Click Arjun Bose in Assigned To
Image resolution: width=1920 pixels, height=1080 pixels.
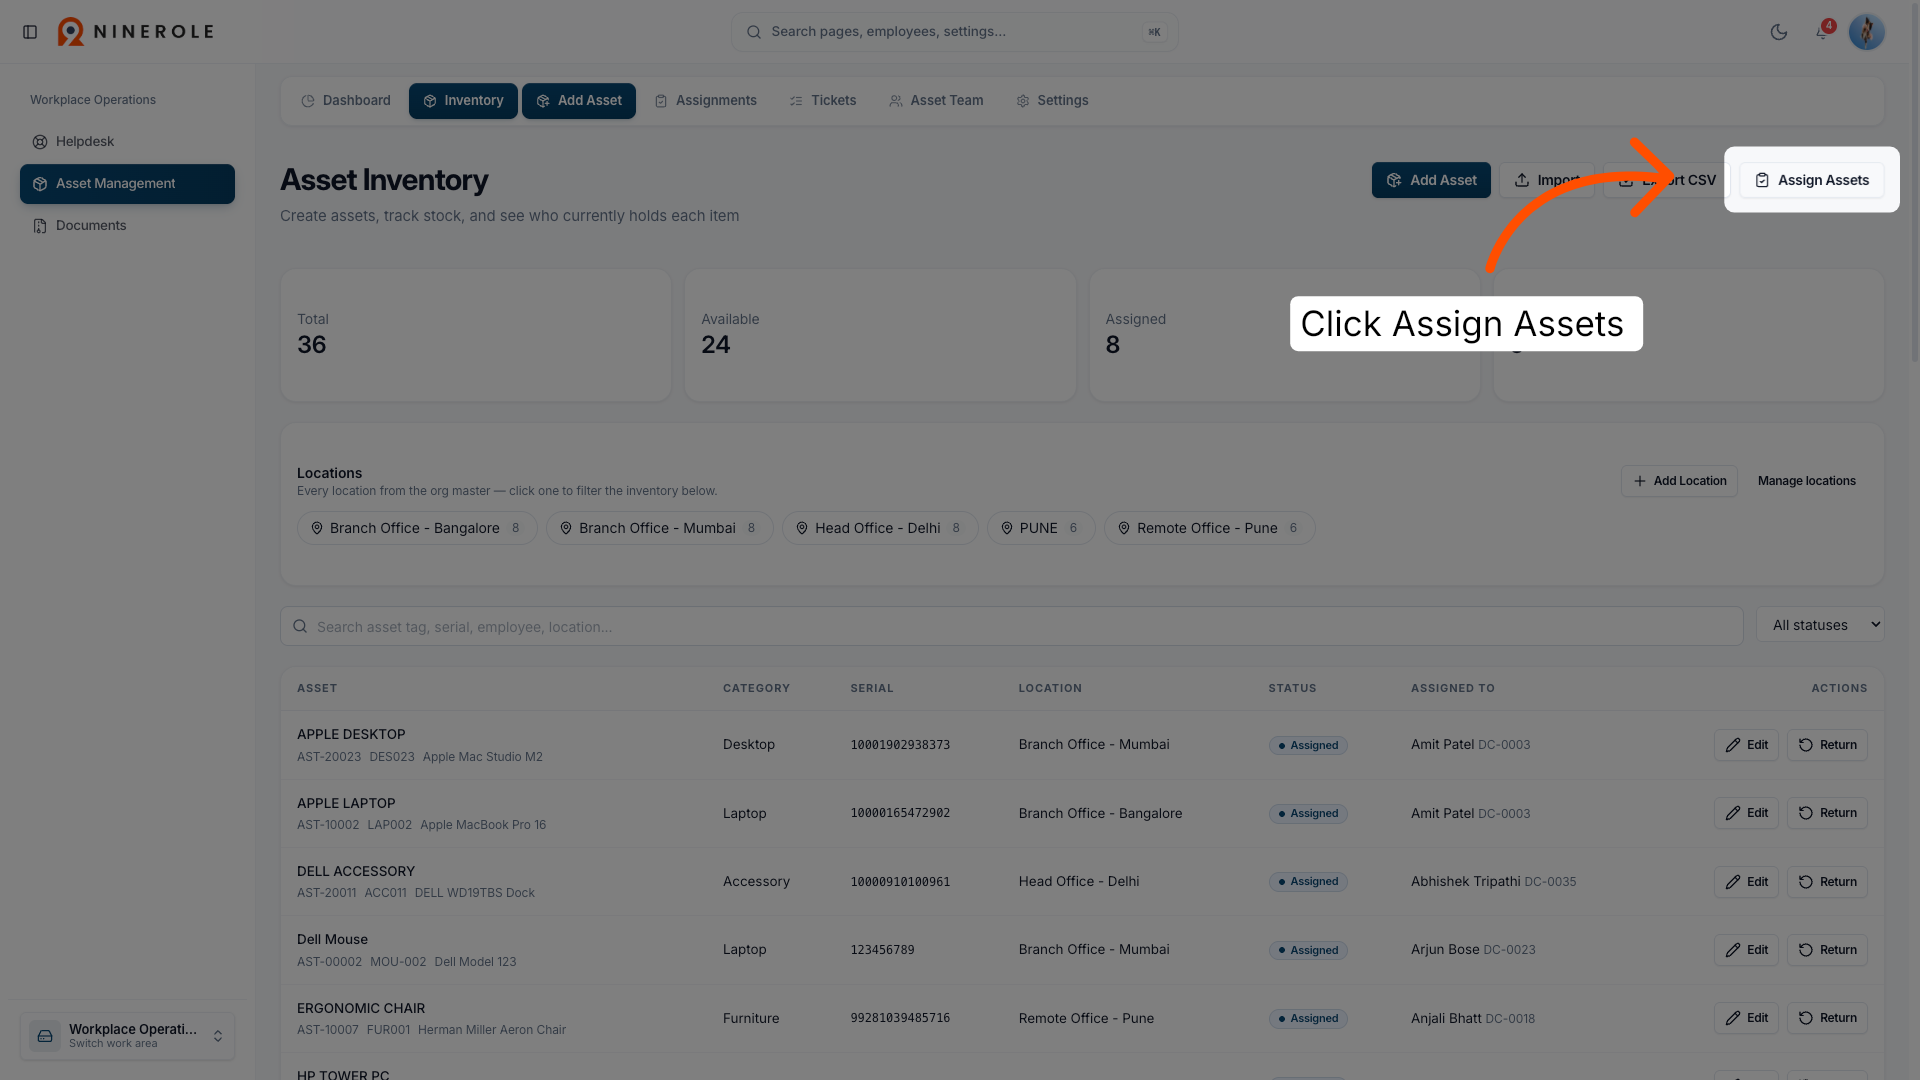click(1445, 949)
